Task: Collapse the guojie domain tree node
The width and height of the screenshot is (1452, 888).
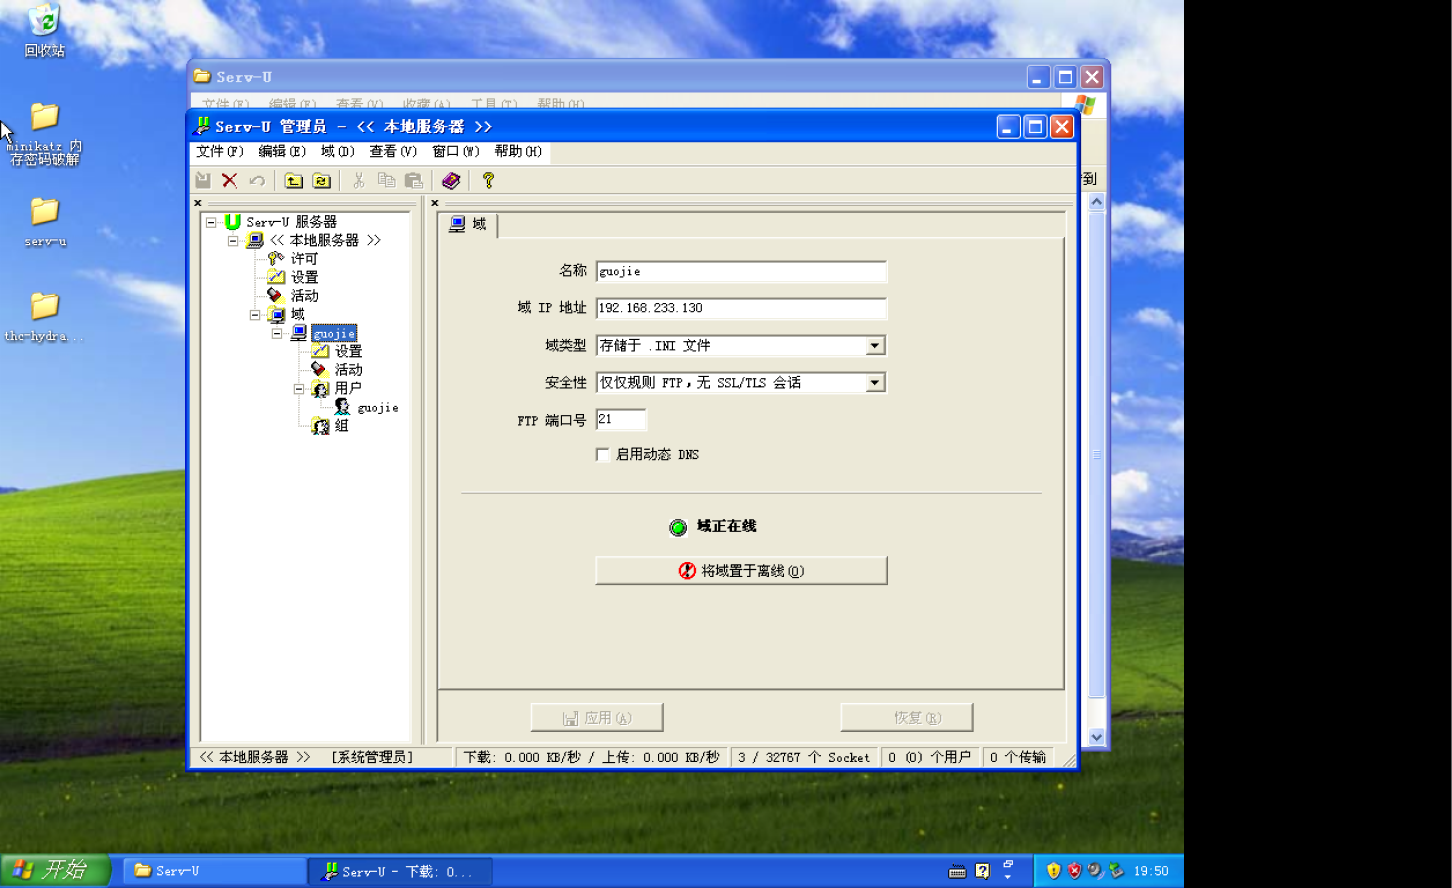Action: coord(277,334)
